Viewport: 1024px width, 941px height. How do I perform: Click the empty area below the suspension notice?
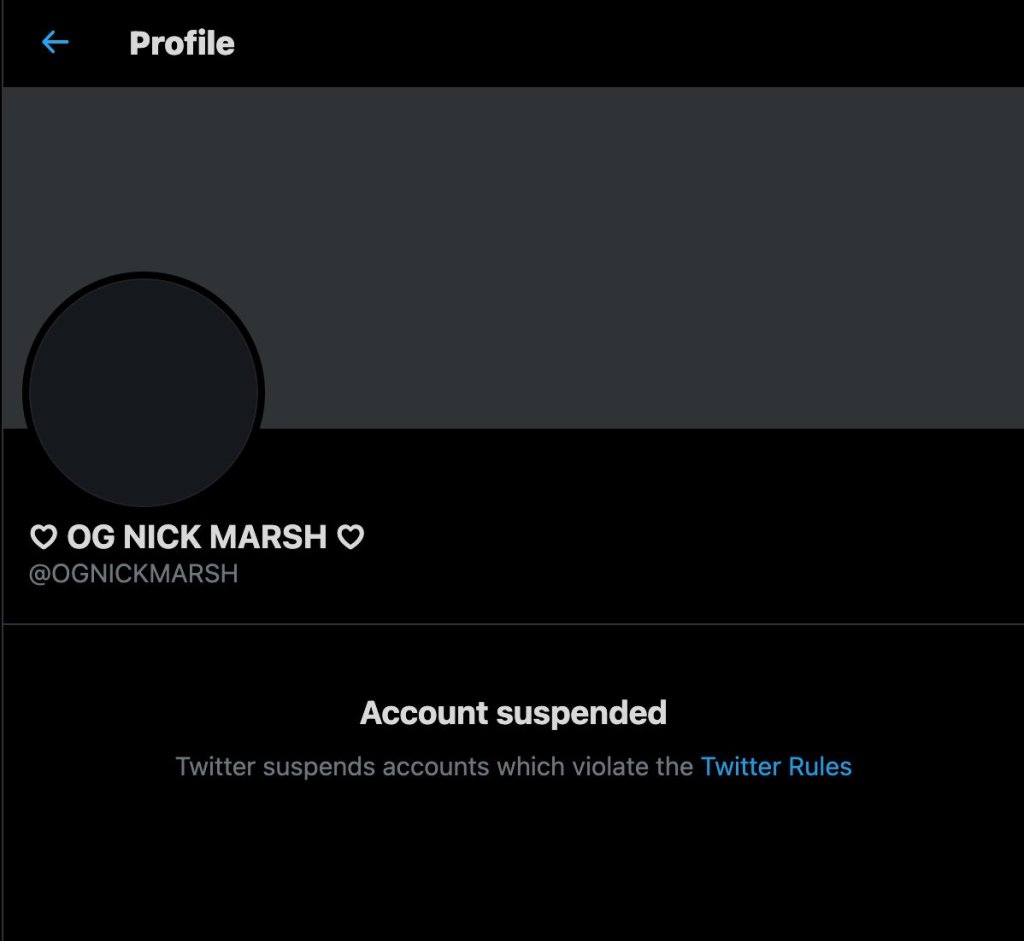tap(512, 870)
